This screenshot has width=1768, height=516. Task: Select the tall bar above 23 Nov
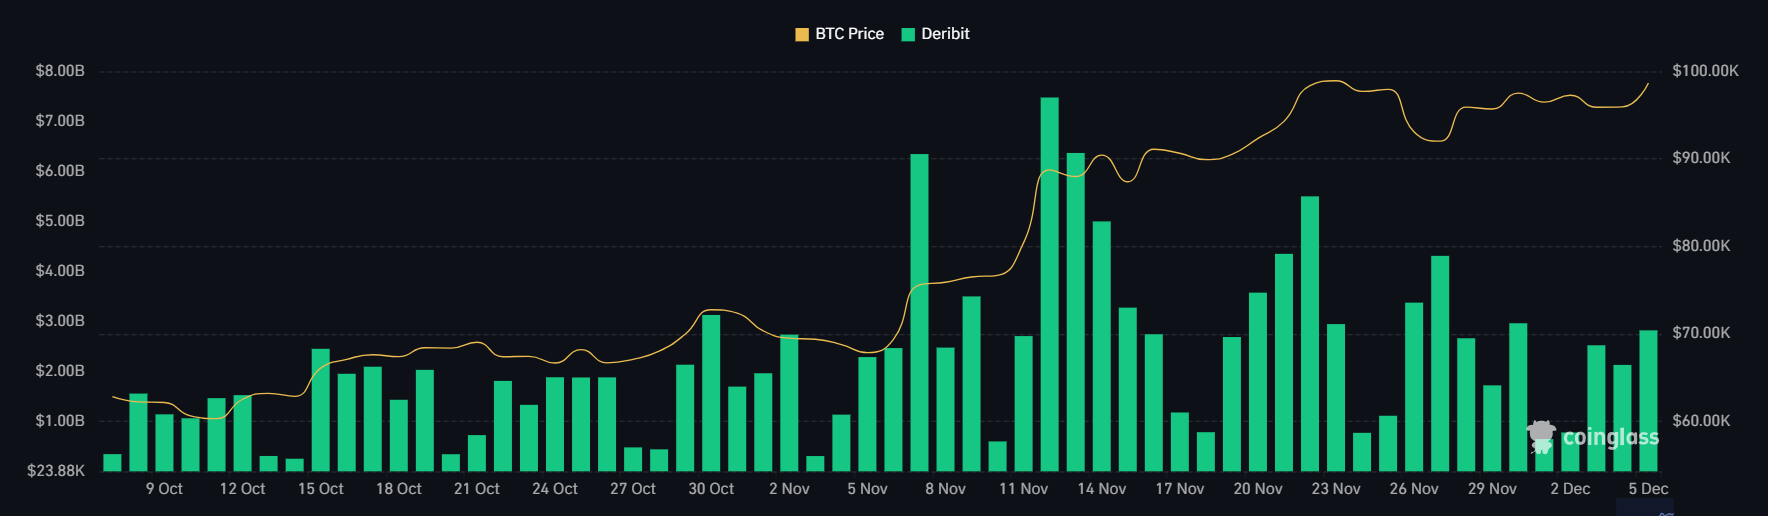point(1310,333)
